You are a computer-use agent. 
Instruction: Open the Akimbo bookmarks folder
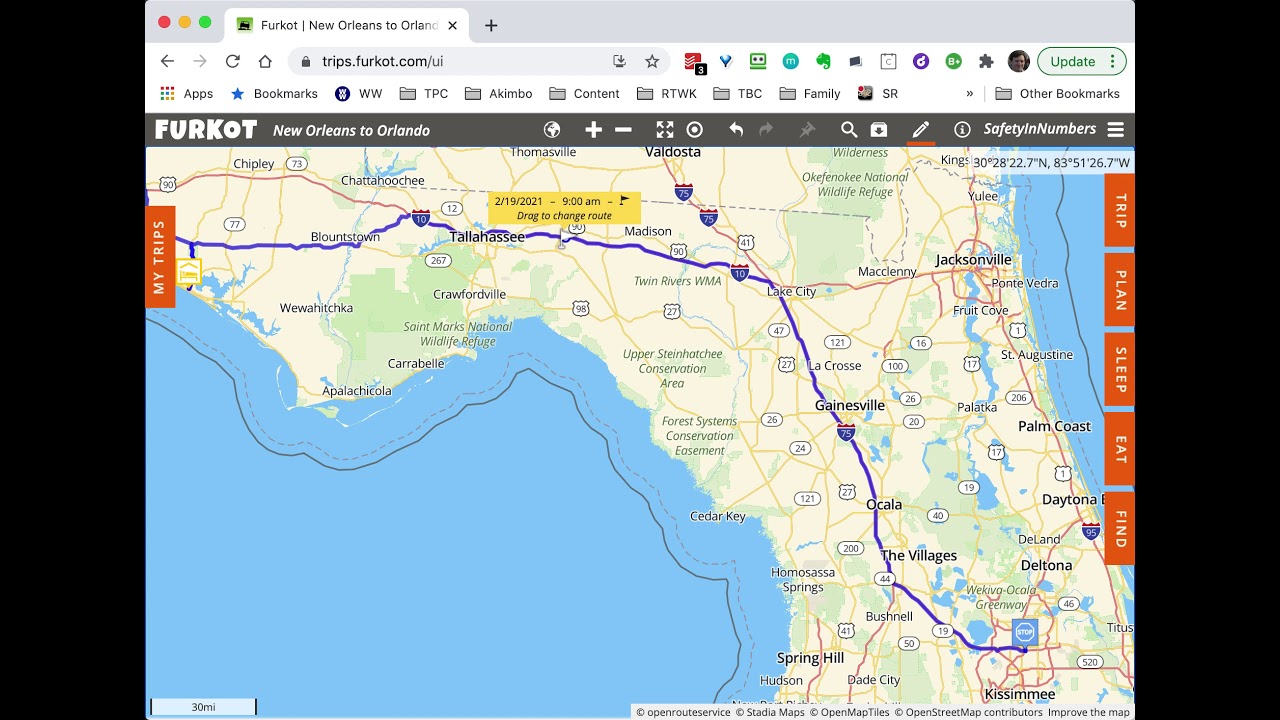point(499,93)
